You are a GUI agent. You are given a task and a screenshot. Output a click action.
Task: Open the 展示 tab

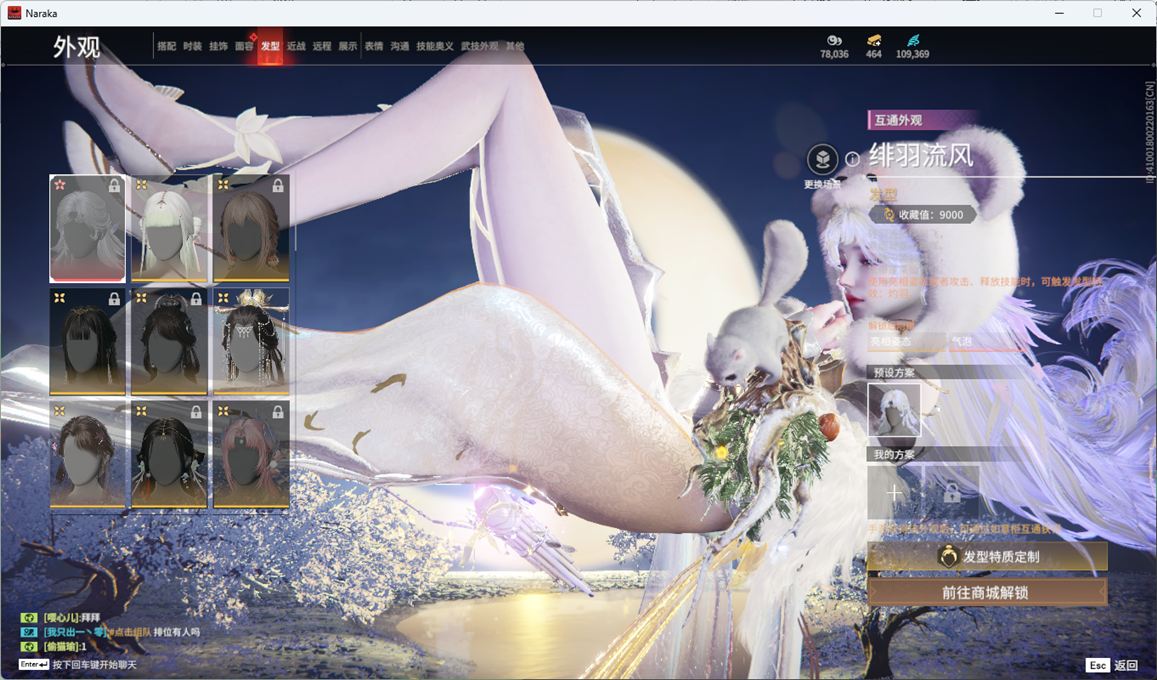[x=348, y=46]
